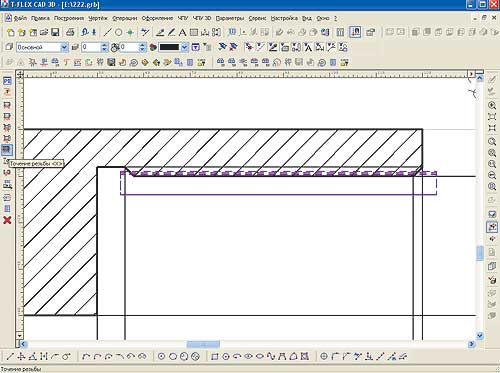Click the level value input field

[x=91, y=47]
